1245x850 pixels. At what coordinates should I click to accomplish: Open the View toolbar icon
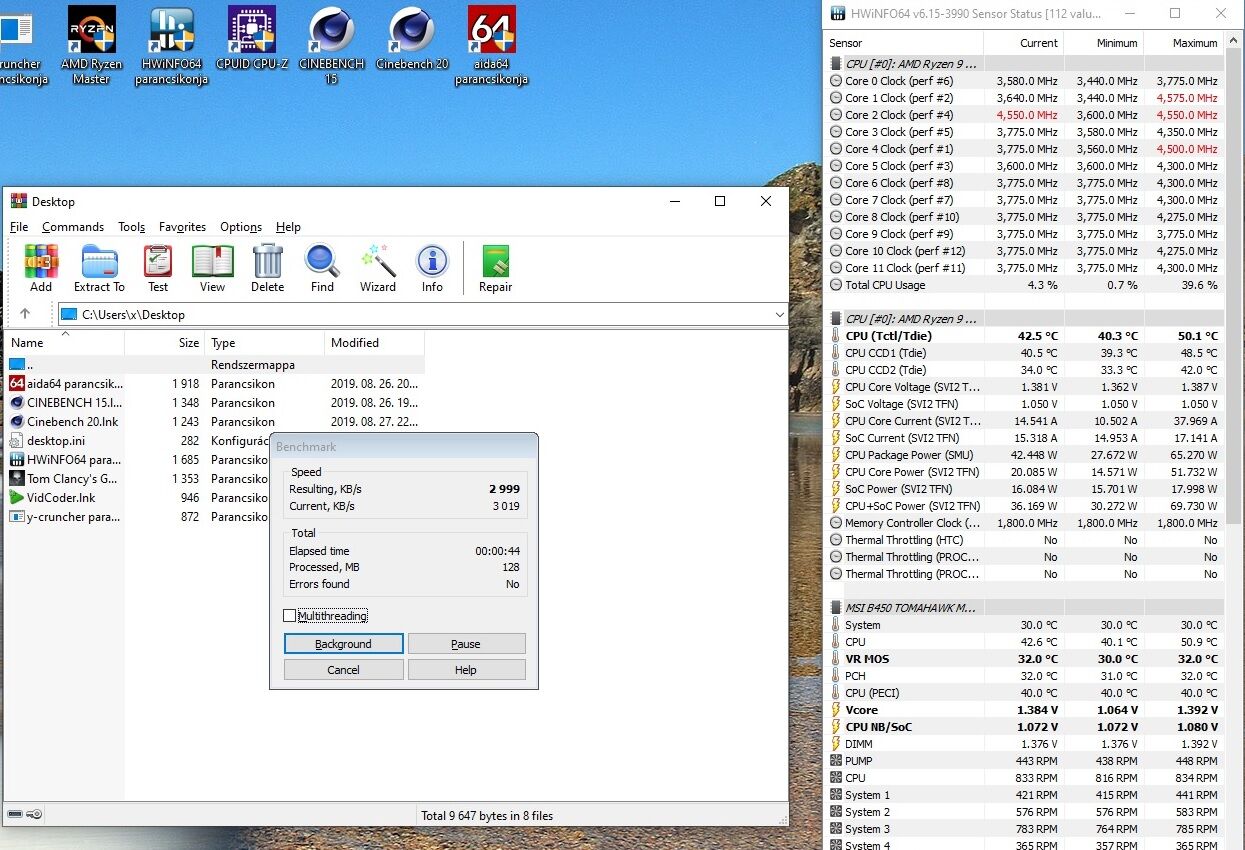click(212, 269)
